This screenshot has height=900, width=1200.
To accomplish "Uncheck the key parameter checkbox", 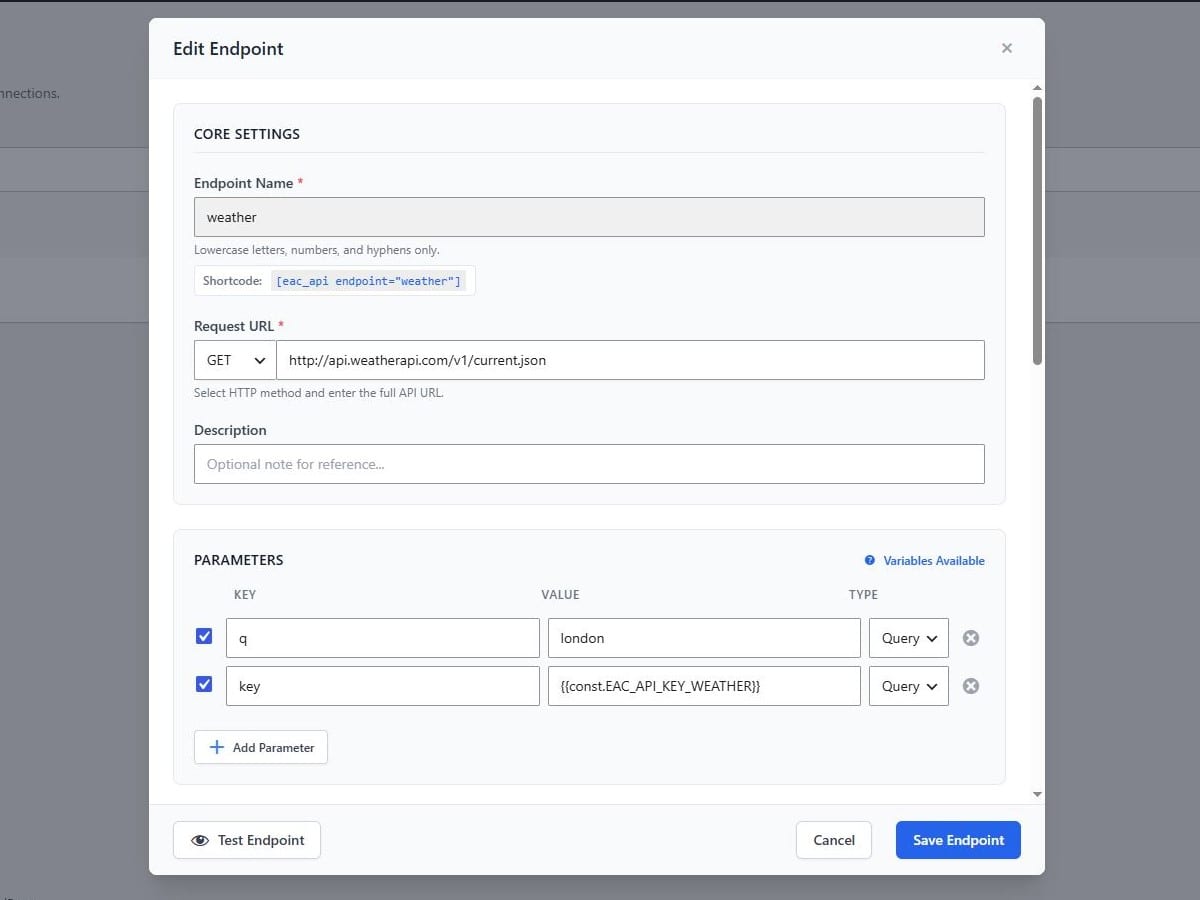I will (204, 684).
